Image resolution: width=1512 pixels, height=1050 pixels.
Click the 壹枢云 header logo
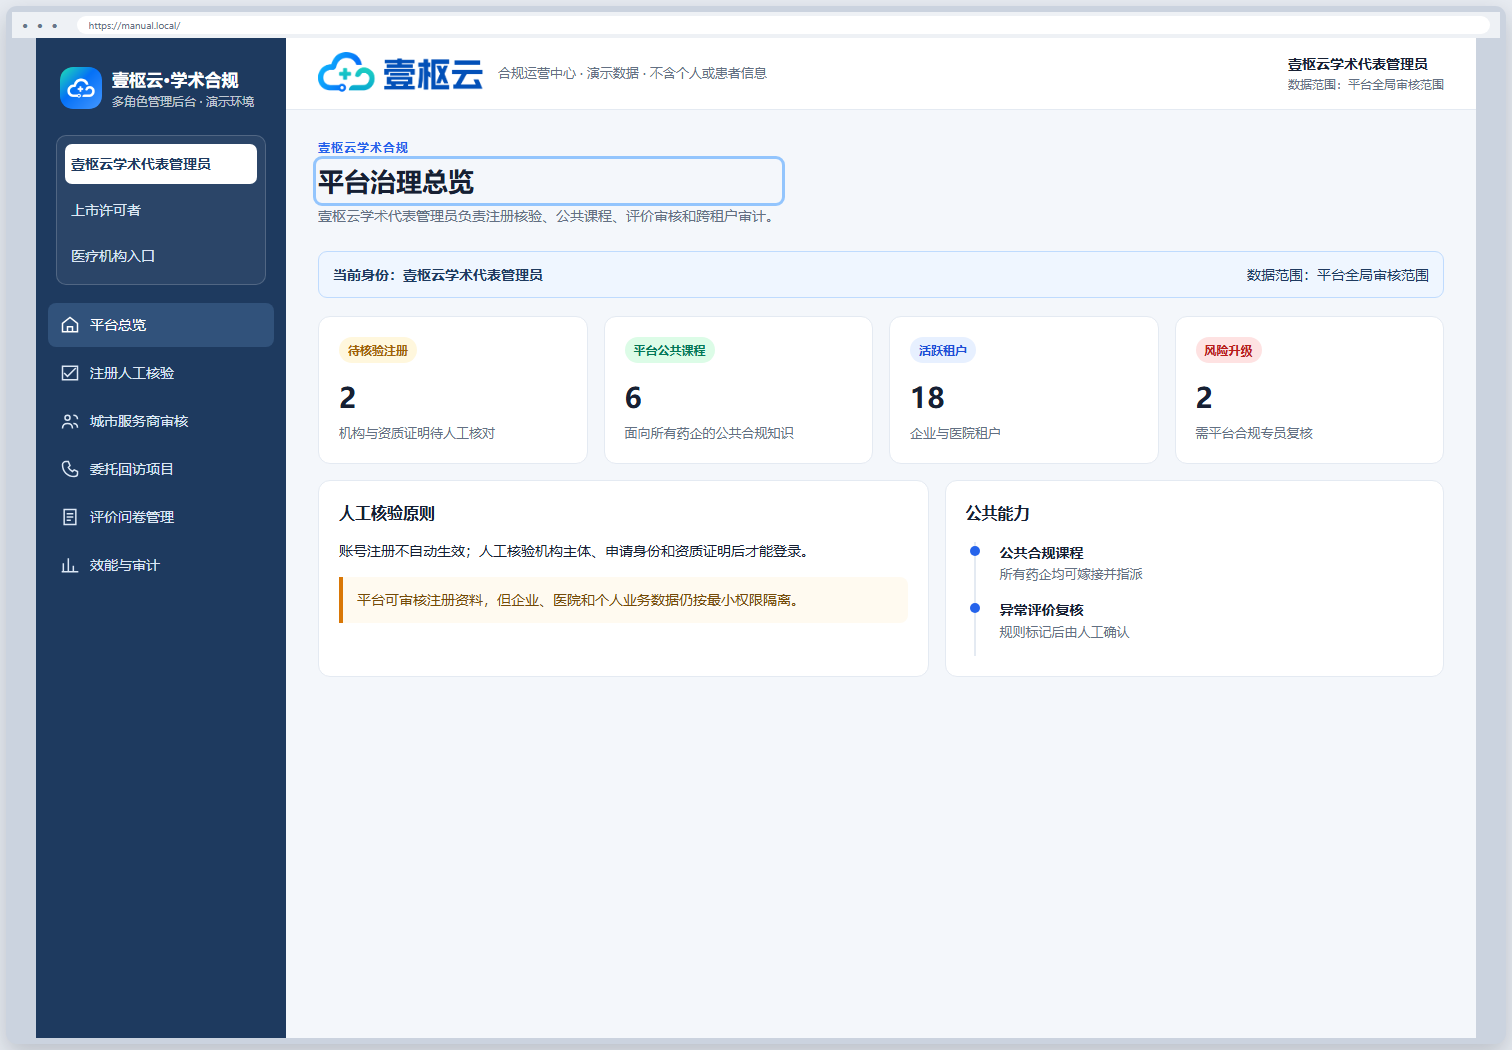coord(400,73)
